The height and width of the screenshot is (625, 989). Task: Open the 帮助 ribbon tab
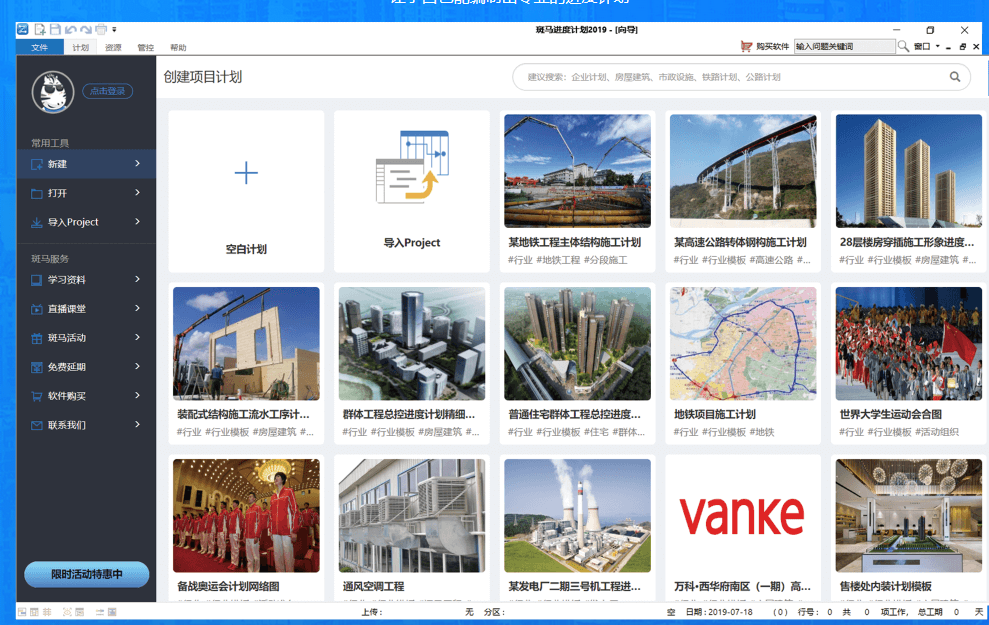pyautogui.click(x=178, y=47)
